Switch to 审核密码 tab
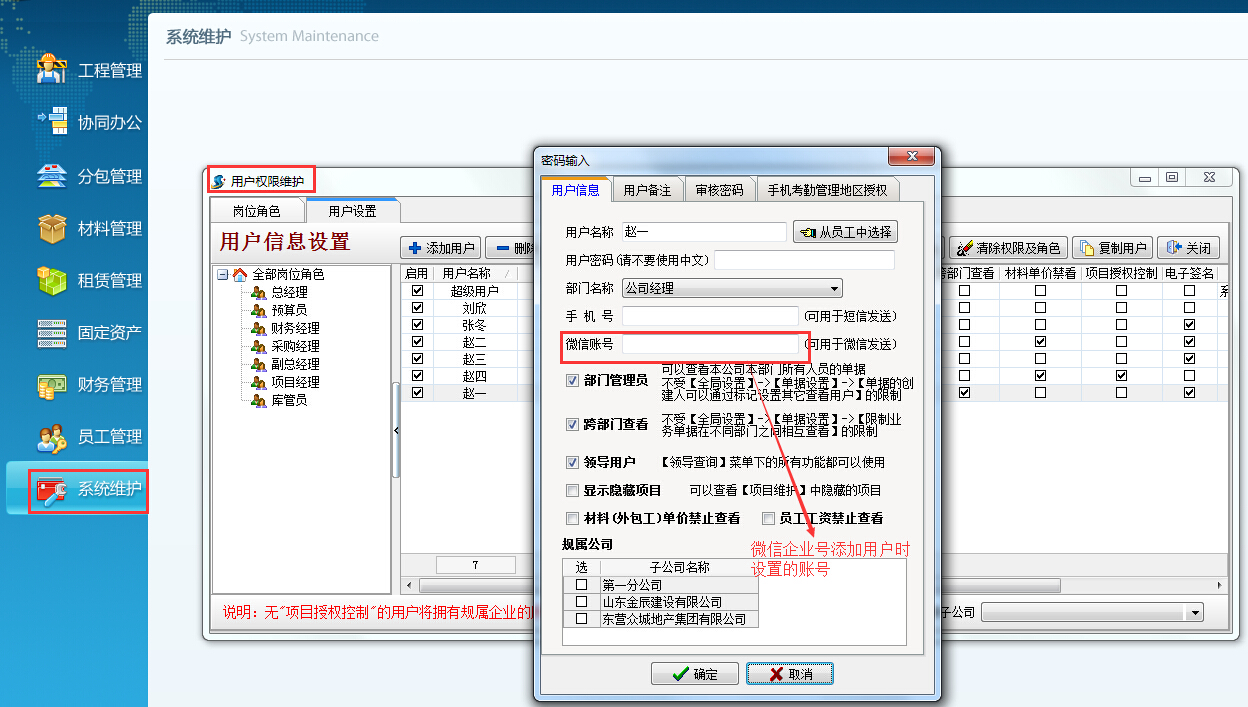Viewport: 1248px width, 707px height. point(719,190)
